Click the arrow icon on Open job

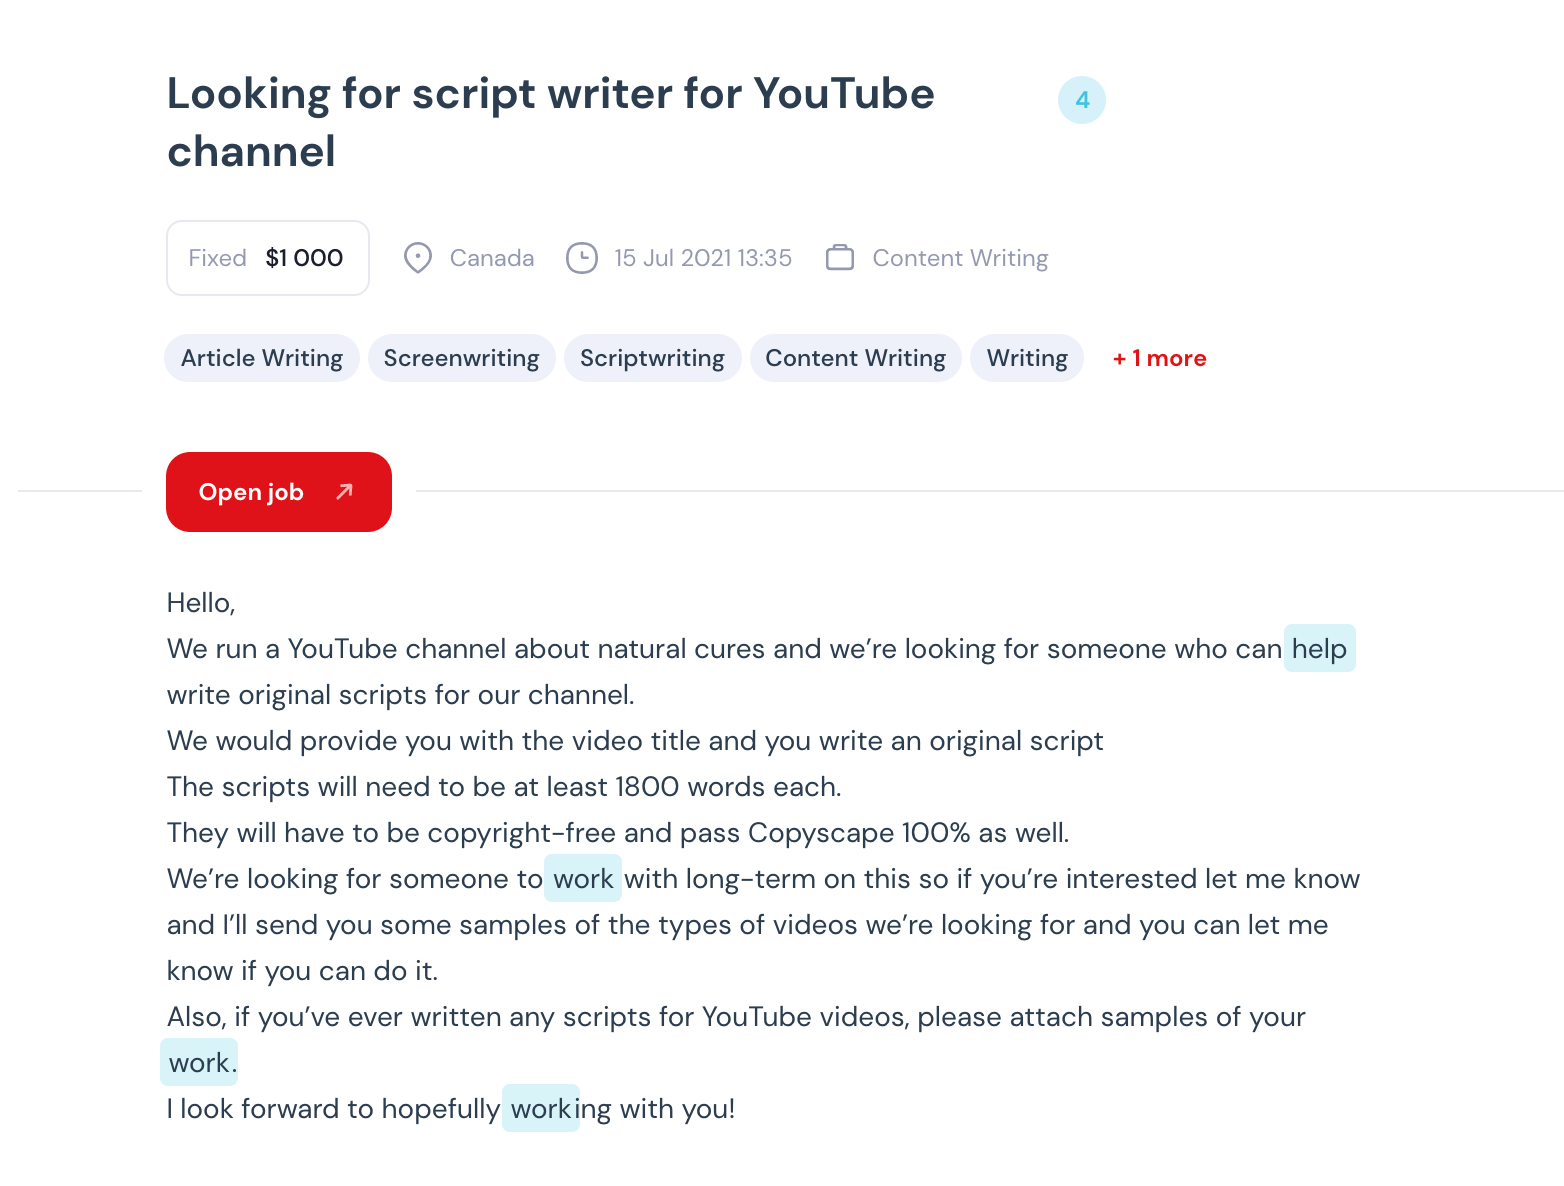click(344, 492)
